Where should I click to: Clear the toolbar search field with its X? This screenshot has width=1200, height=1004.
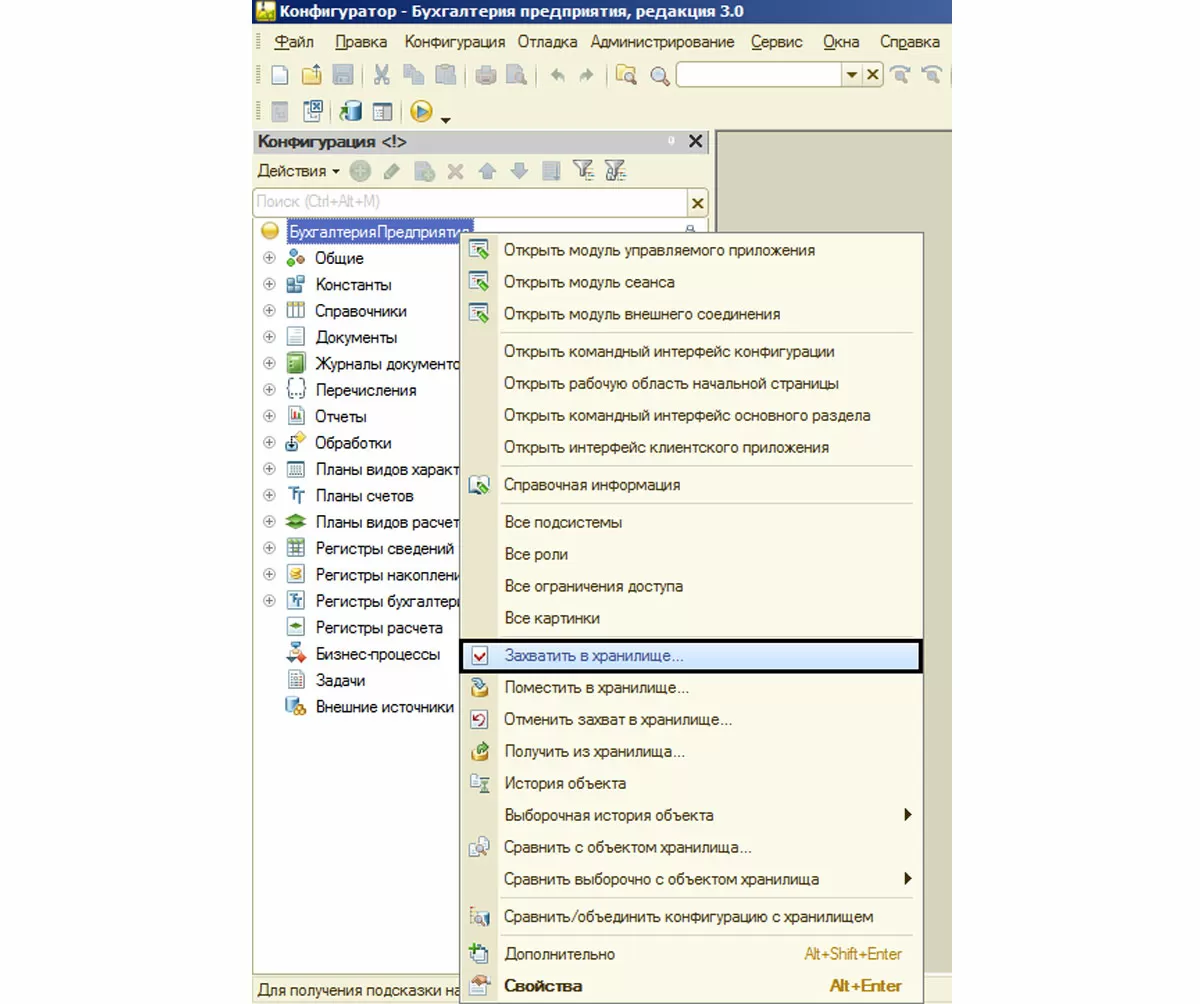coord(872,75)
